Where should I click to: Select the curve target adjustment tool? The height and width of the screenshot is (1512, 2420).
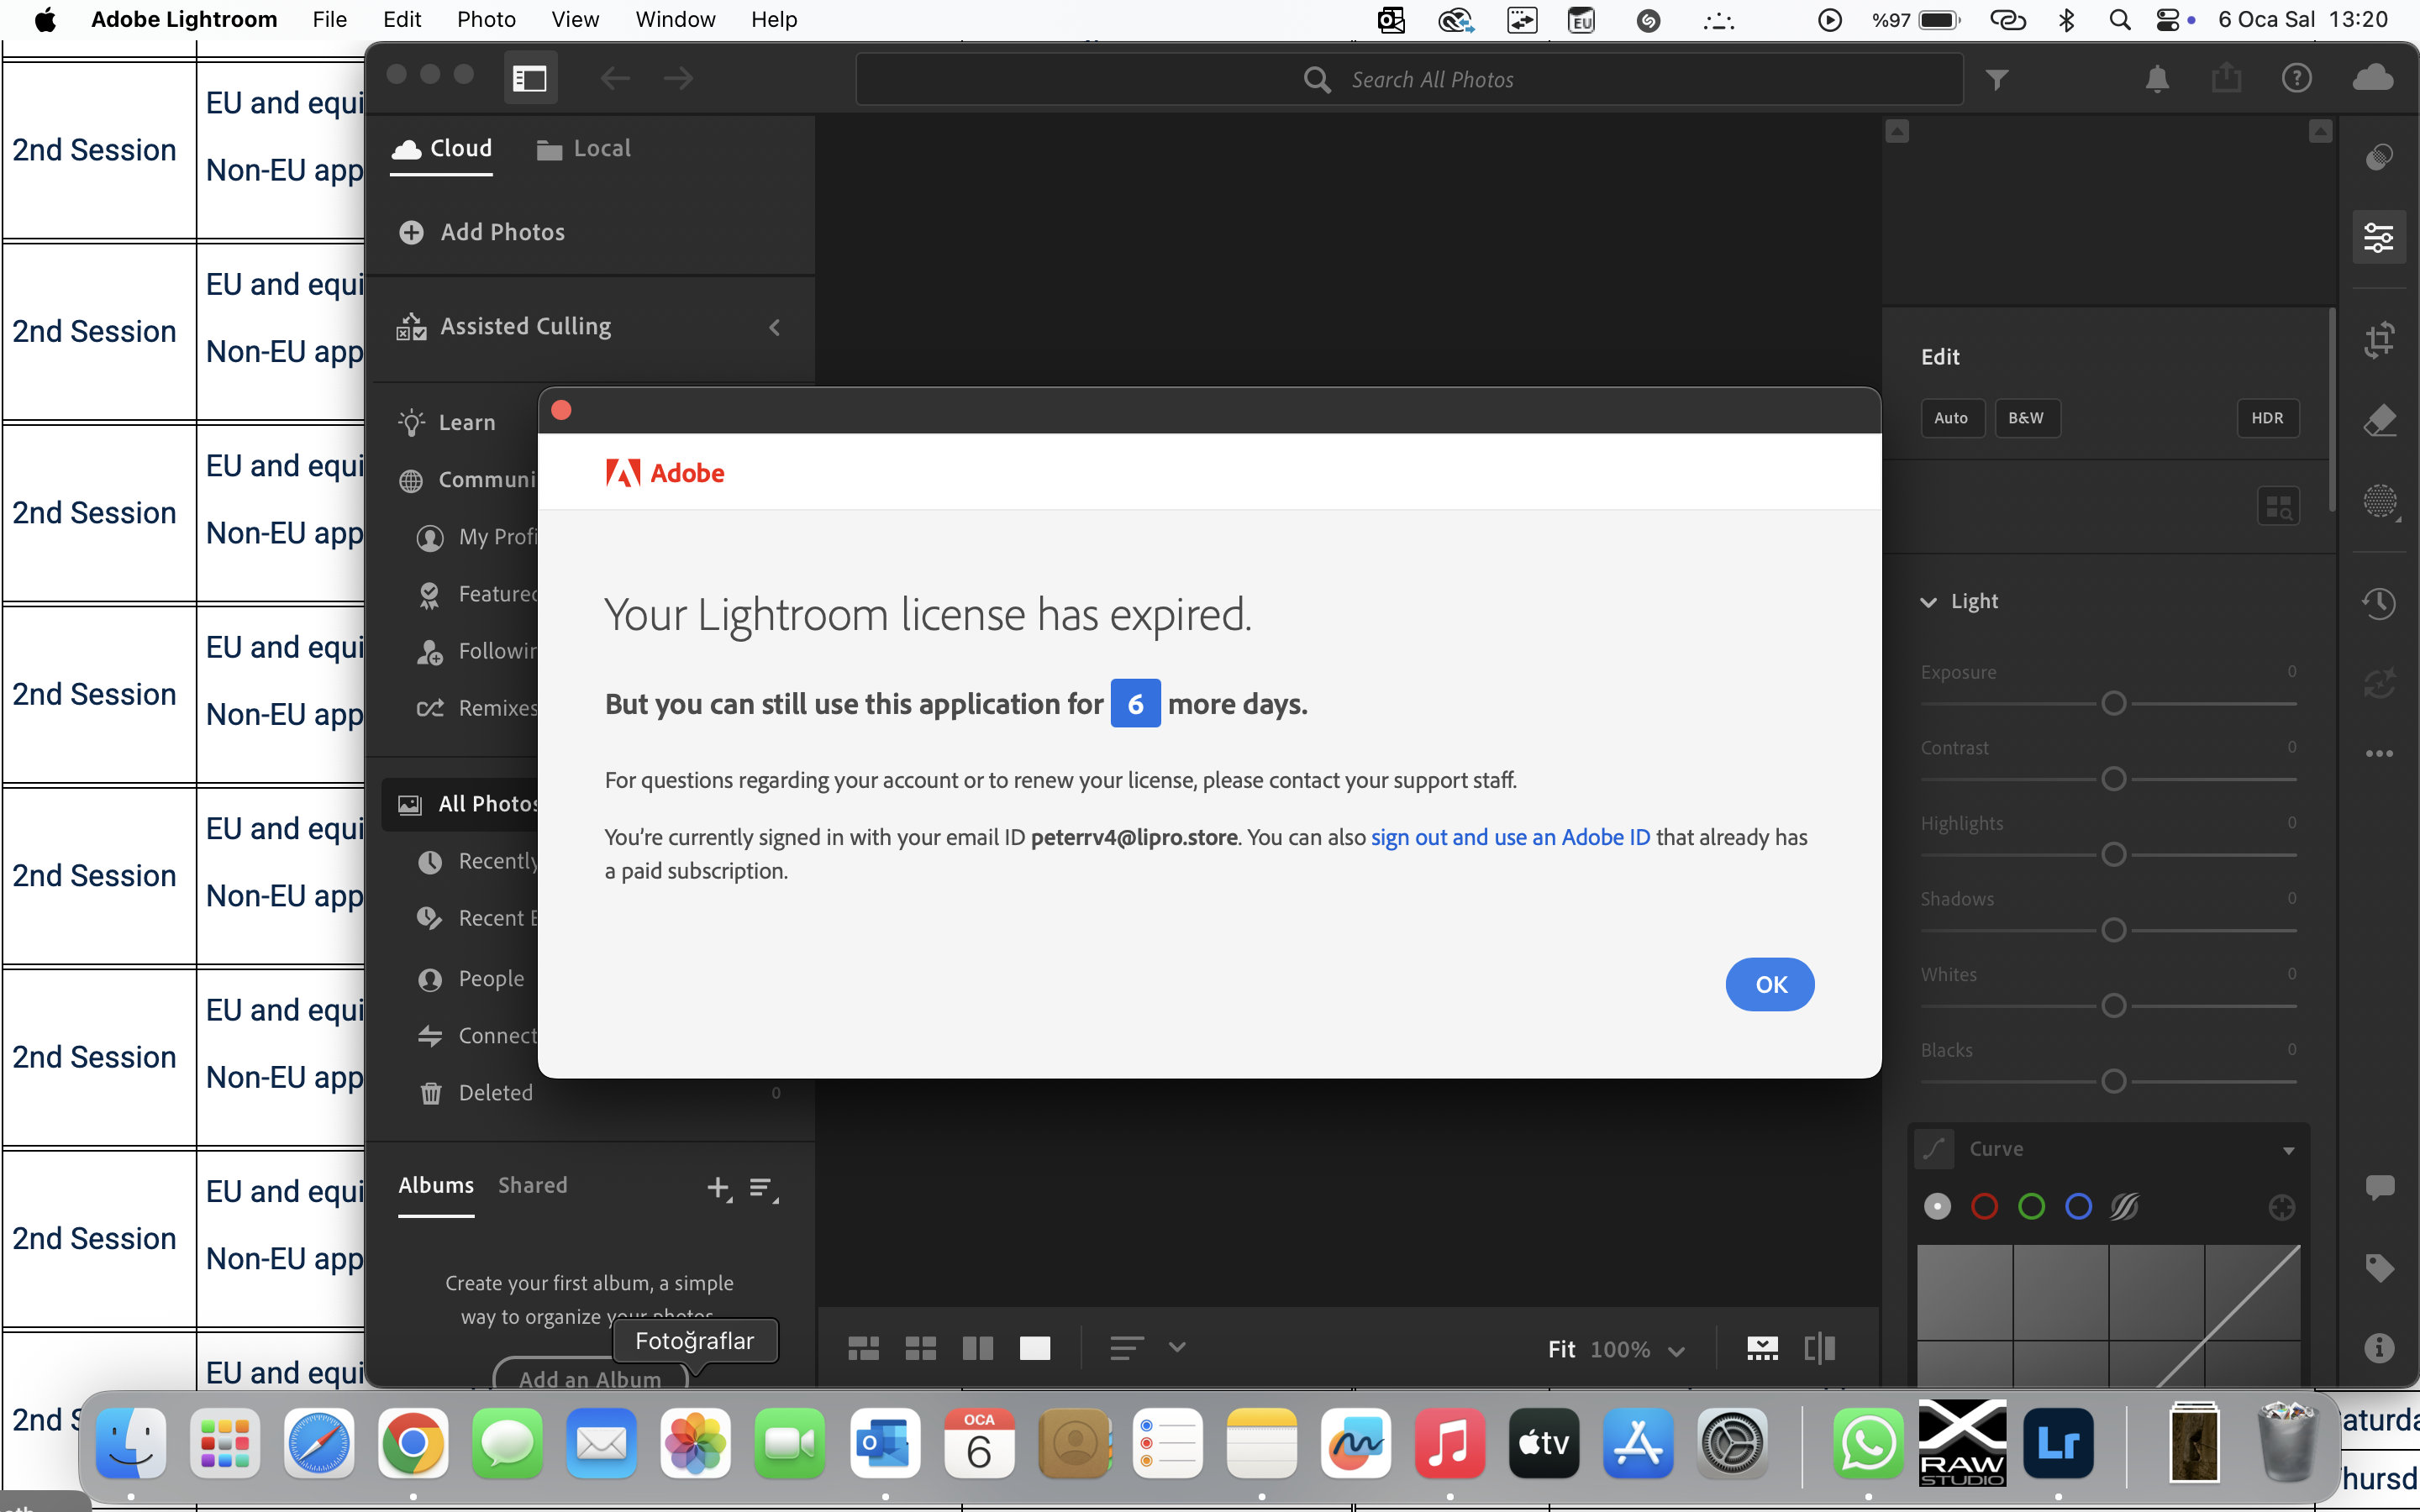point(2281,1208)
